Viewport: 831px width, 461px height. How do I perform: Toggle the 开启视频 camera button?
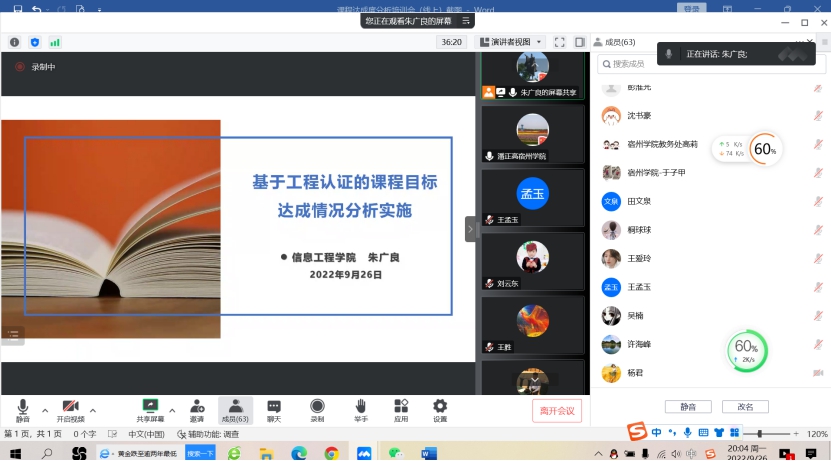(70, 406)
